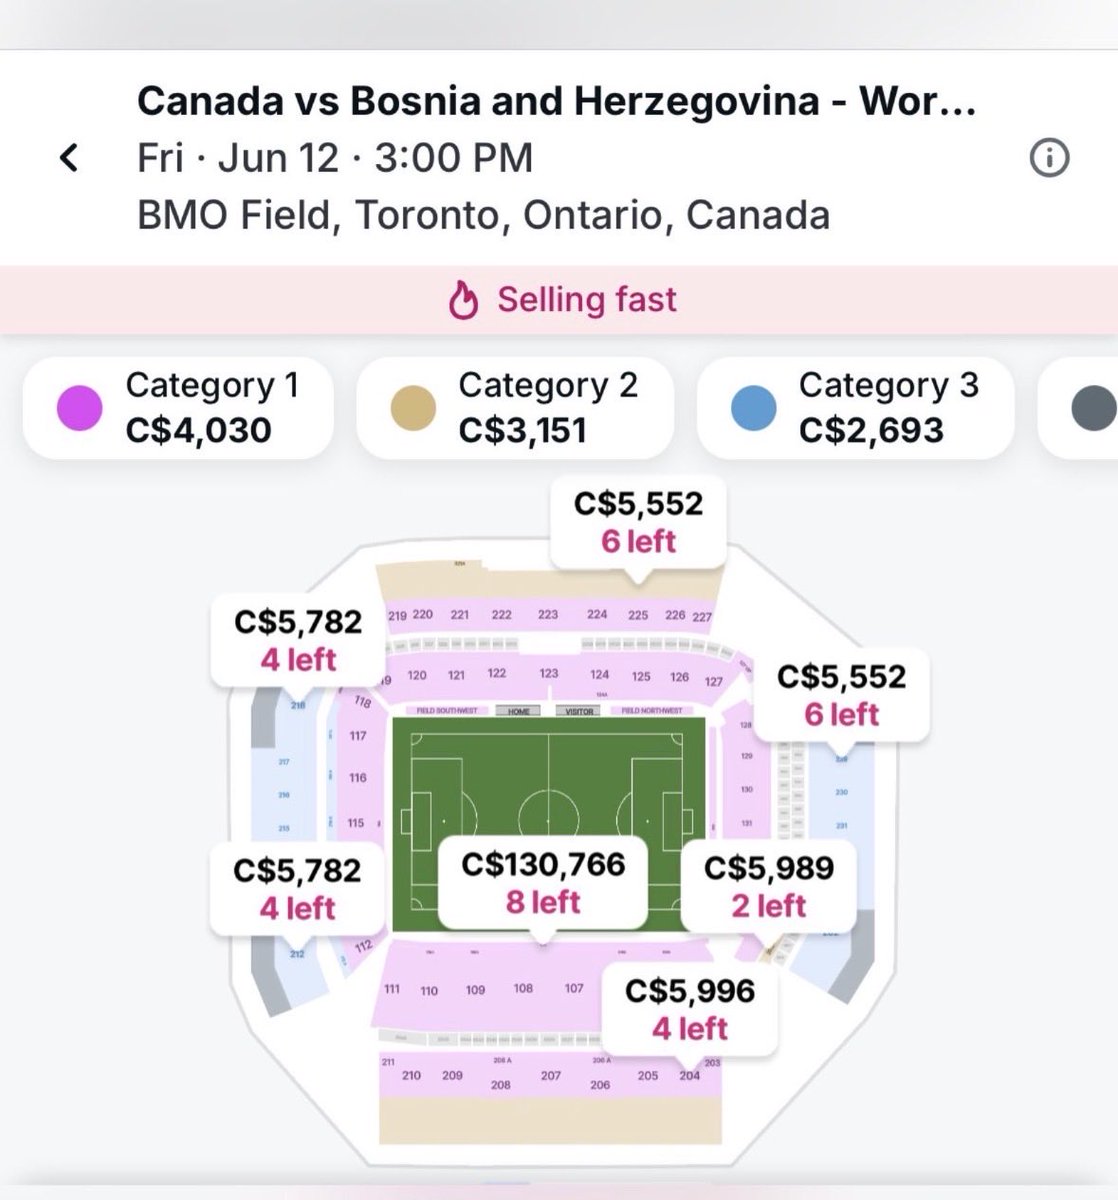Filter by Category 3 at C$2,693
1118x1200 pixels.
[855, 408]
